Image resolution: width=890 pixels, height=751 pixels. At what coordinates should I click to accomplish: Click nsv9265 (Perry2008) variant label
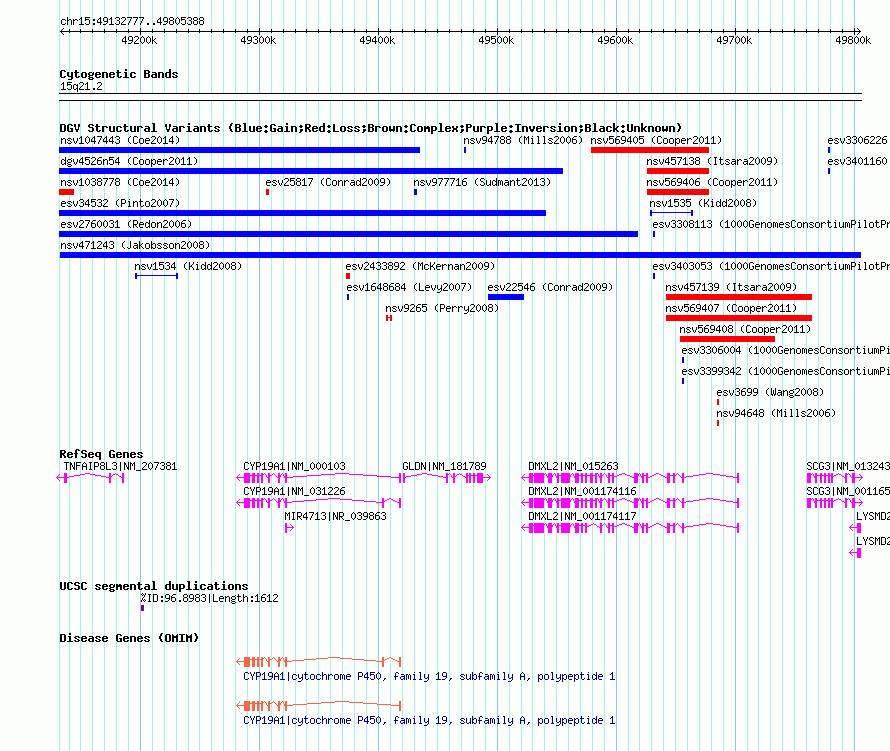coord(442,308)
